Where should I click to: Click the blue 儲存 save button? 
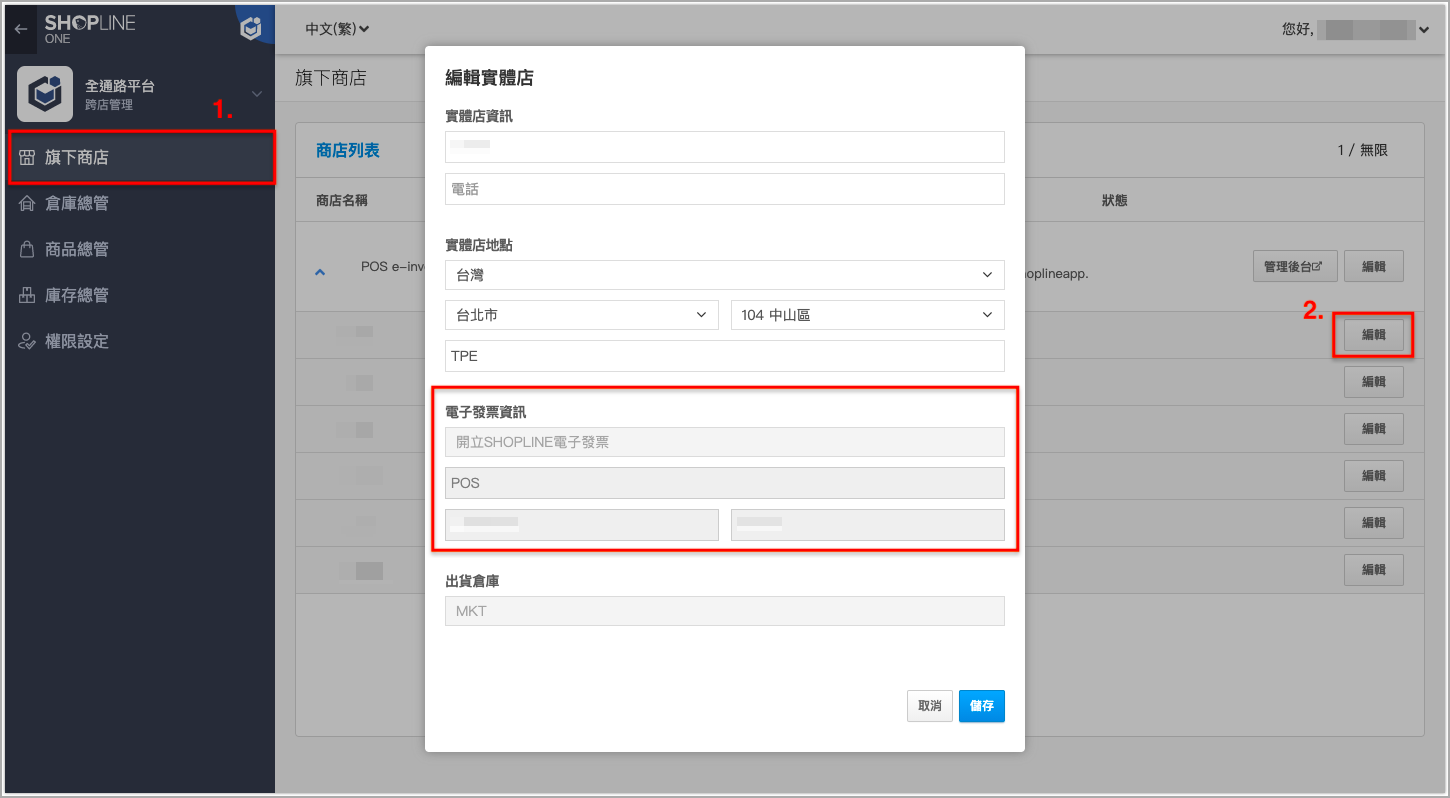tap(982, 706)
